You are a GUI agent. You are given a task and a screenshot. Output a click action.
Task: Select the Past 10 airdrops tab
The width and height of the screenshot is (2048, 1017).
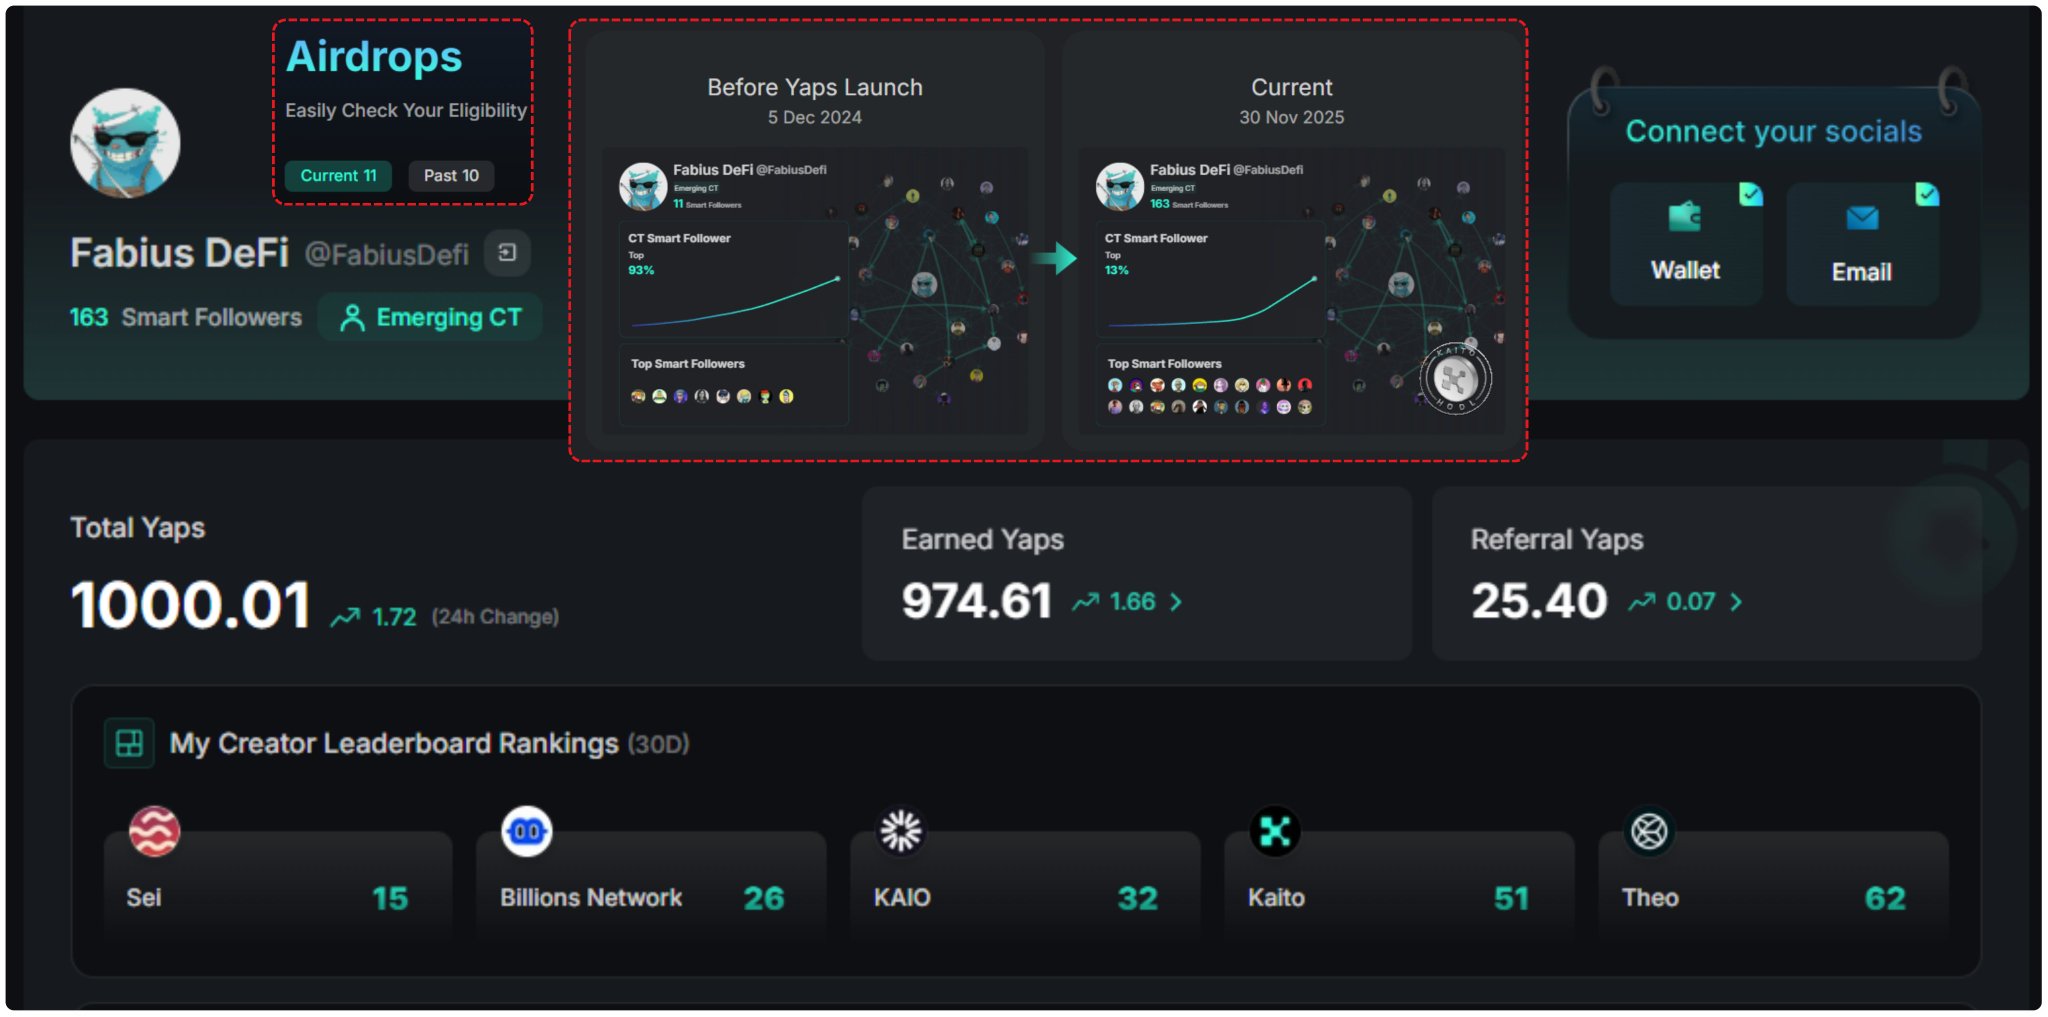(451, 175)
